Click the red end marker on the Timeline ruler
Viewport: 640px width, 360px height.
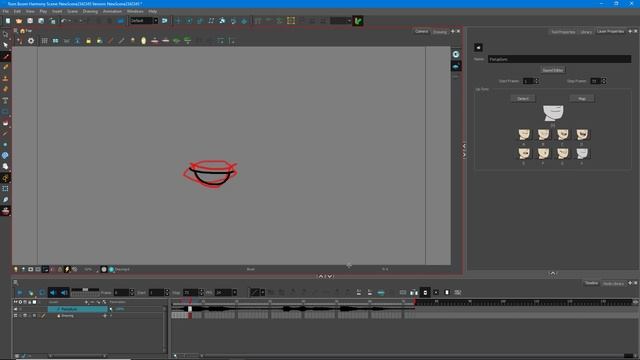pos(415,302)
